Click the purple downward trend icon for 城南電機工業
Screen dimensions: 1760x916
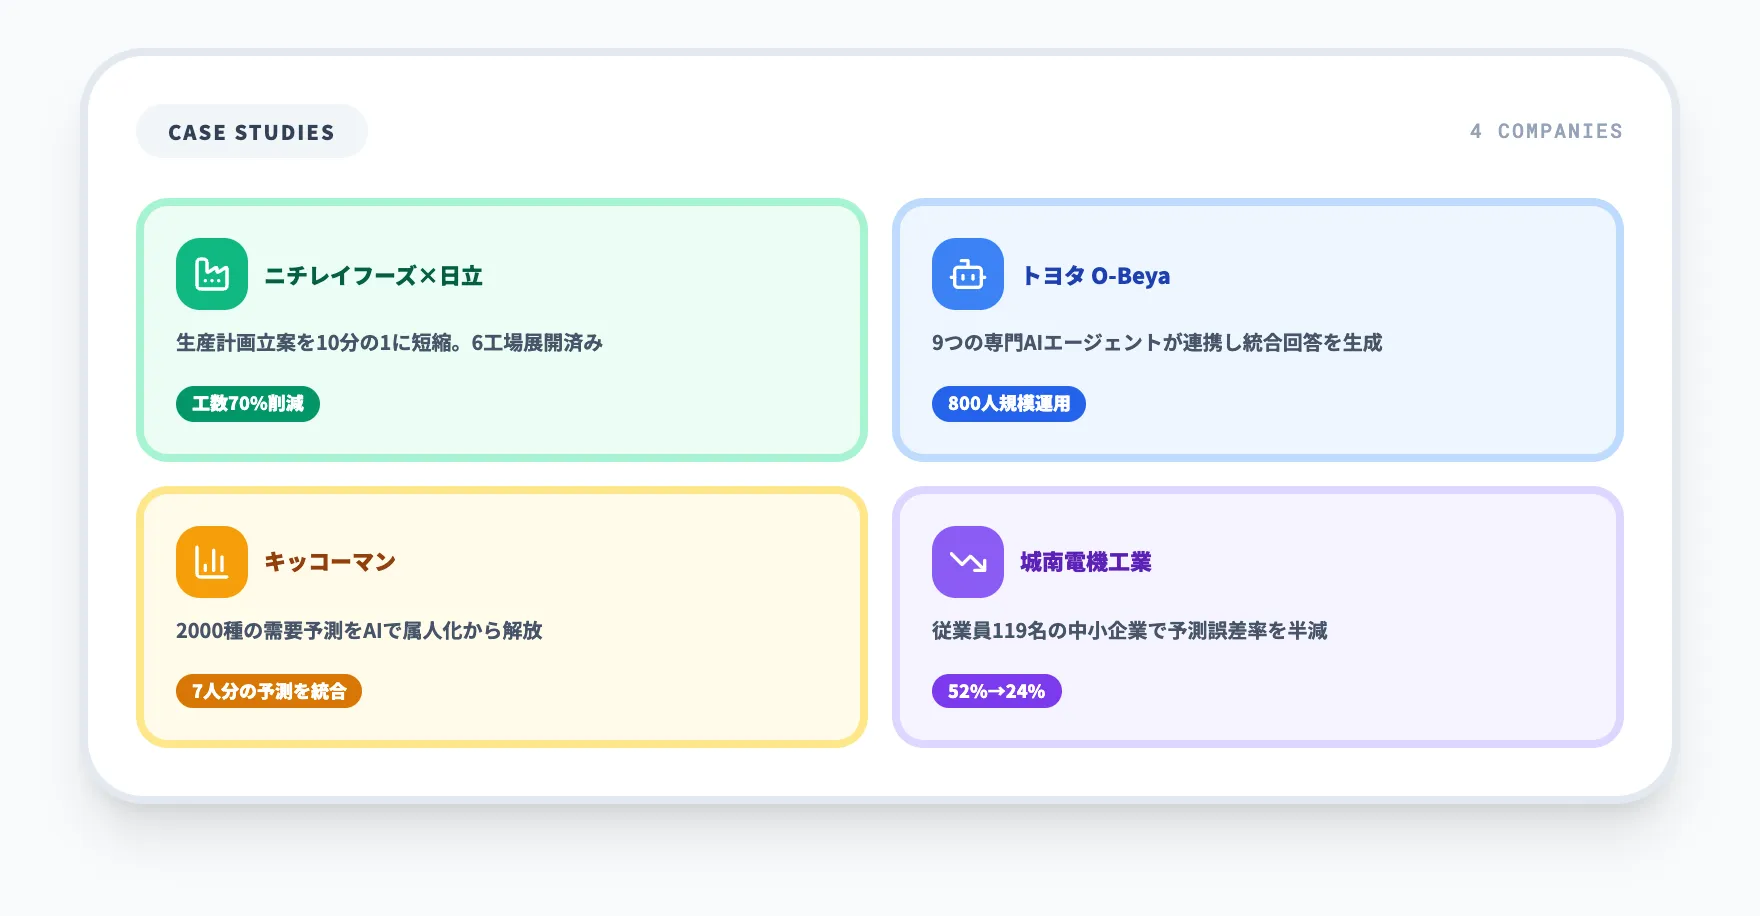pos(967,561)
